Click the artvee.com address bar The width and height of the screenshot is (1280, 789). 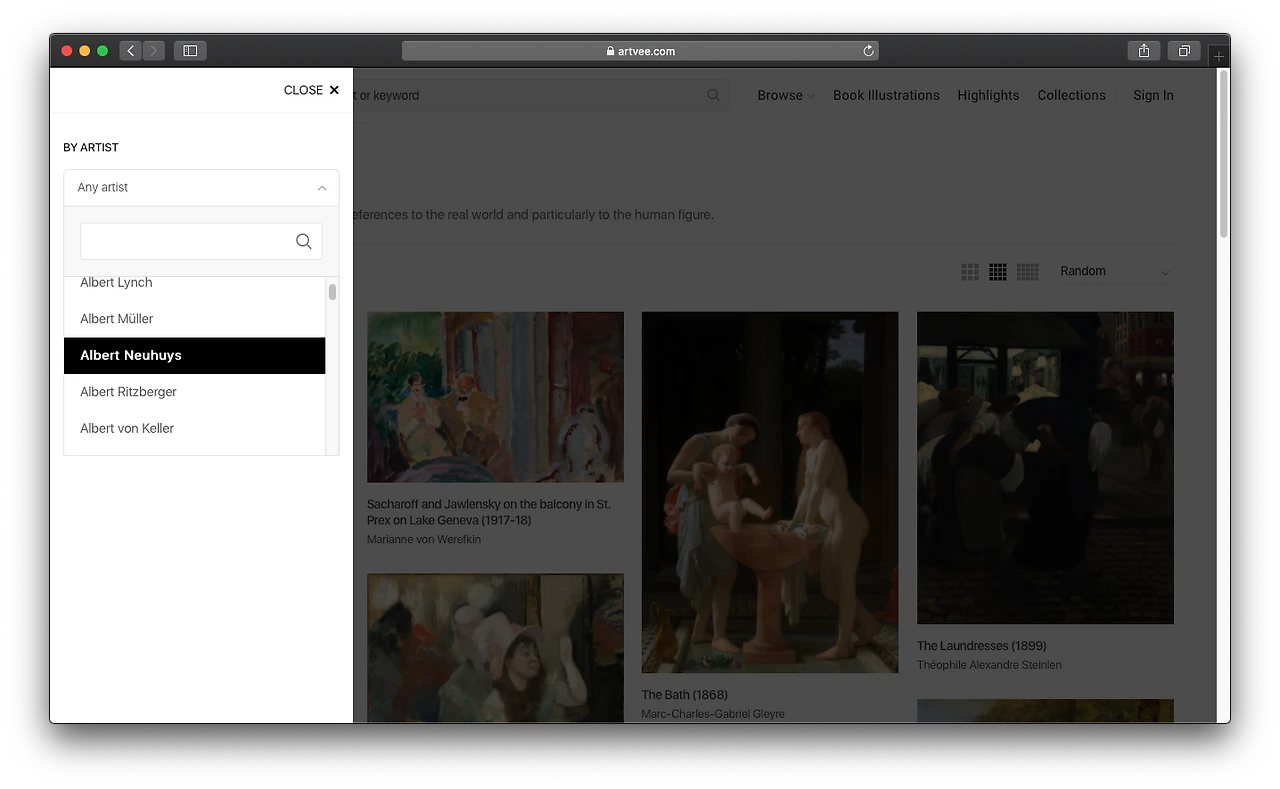pyautogui.click(x=640, y=51)
